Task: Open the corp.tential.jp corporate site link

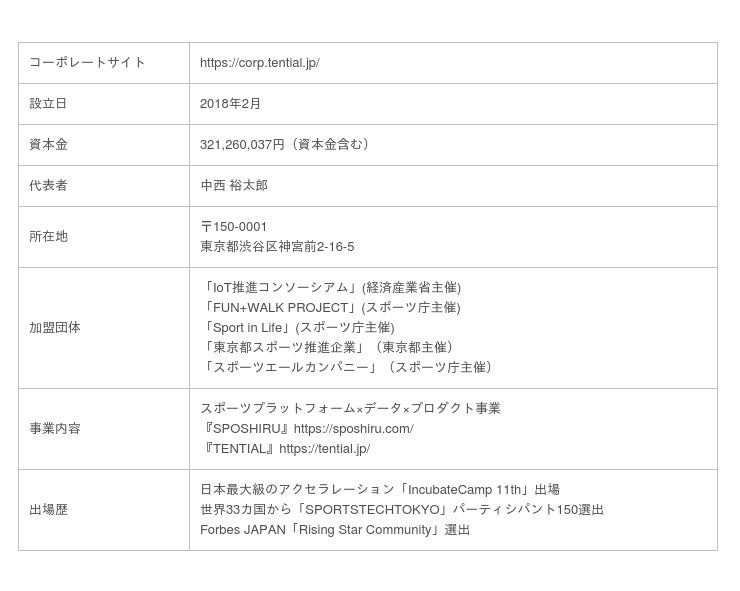Action: pos(259,63)
